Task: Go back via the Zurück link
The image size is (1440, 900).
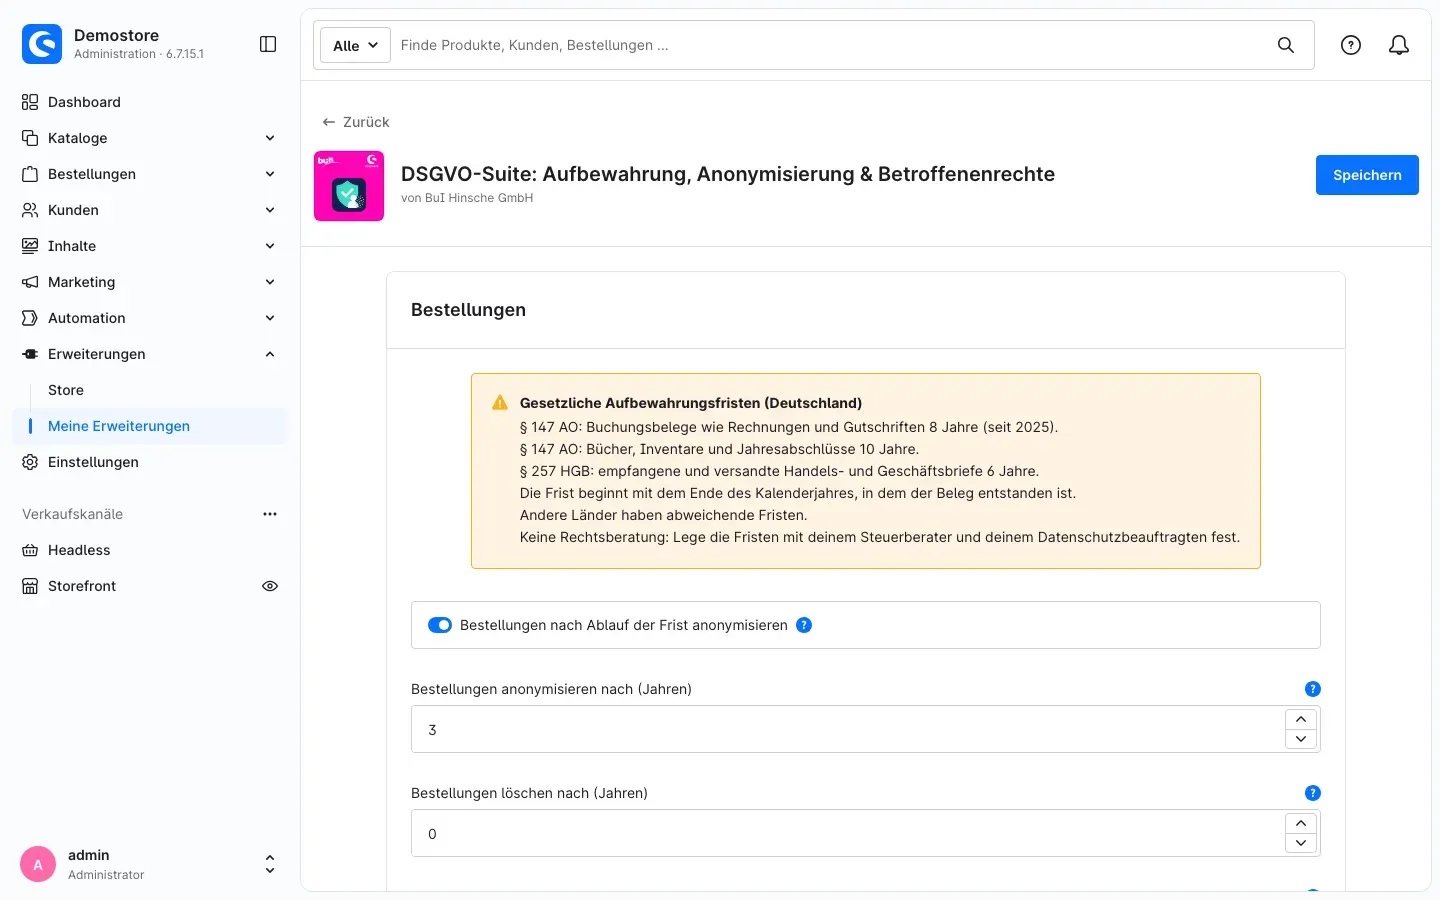Action: coord(356,122)
